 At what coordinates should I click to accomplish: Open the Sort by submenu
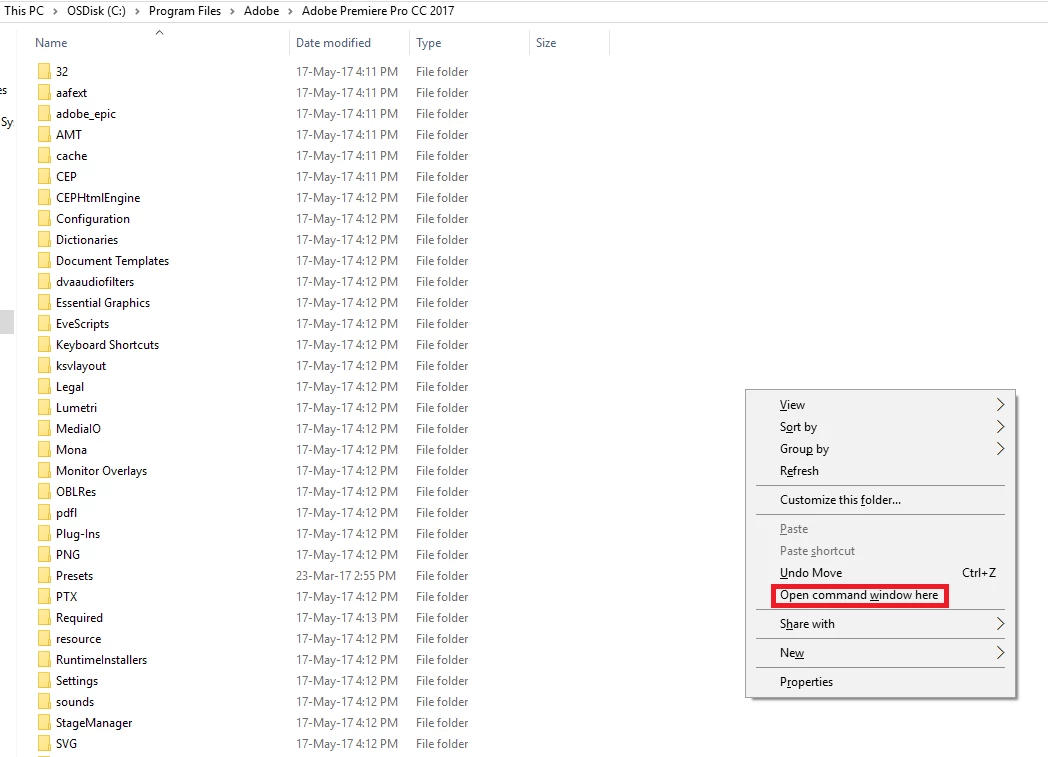(880, 427)
